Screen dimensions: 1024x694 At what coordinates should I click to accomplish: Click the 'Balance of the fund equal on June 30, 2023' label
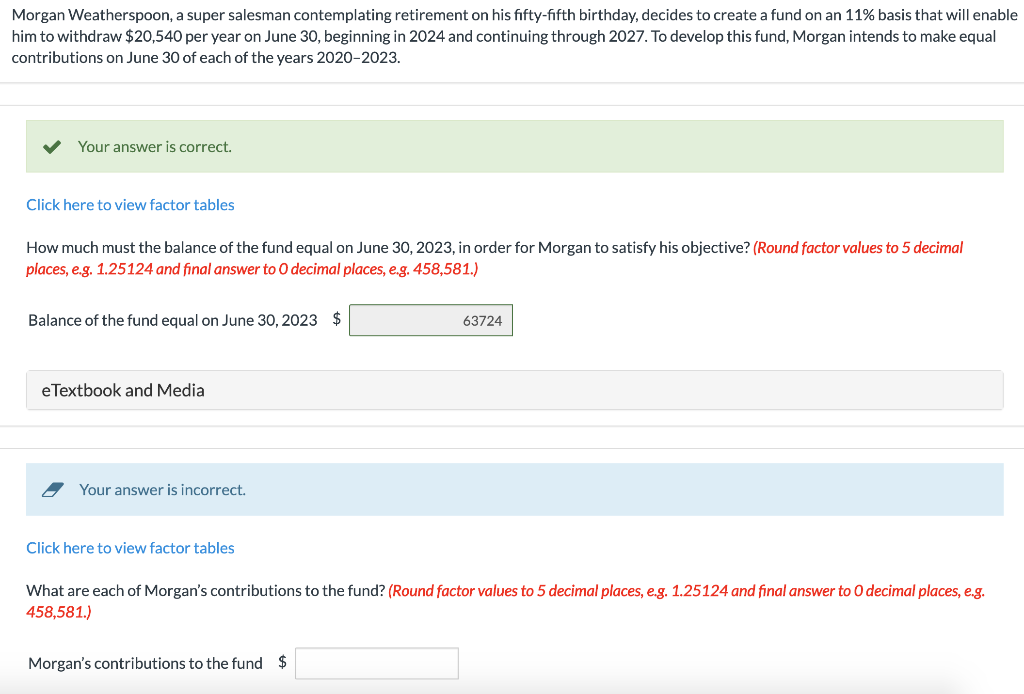(x=172, y=321)
